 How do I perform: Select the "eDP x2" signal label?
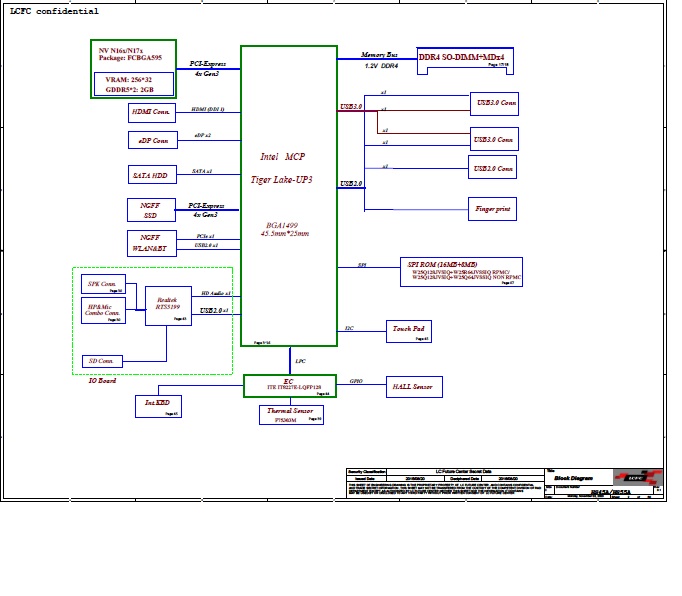[x=203, y=135]
